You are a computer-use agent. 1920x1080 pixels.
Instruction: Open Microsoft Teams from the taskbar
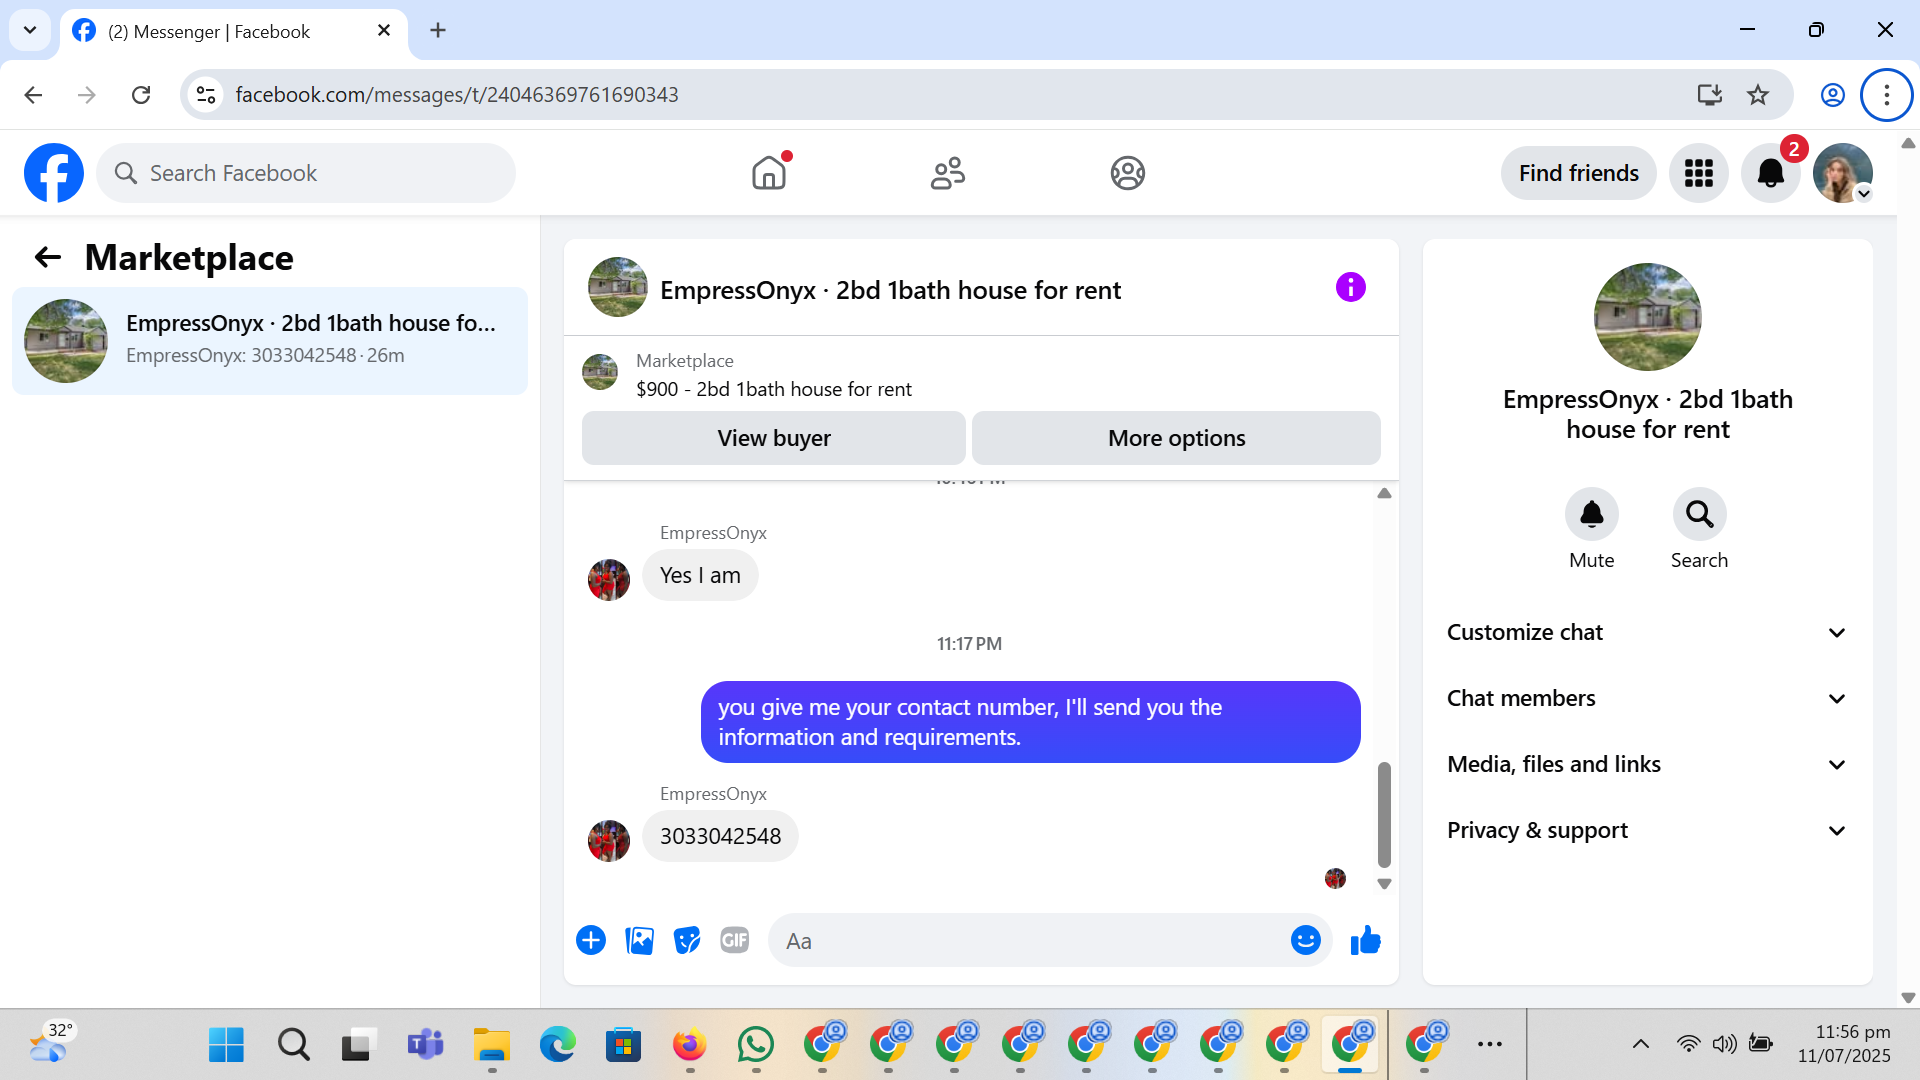[425, 1045]
